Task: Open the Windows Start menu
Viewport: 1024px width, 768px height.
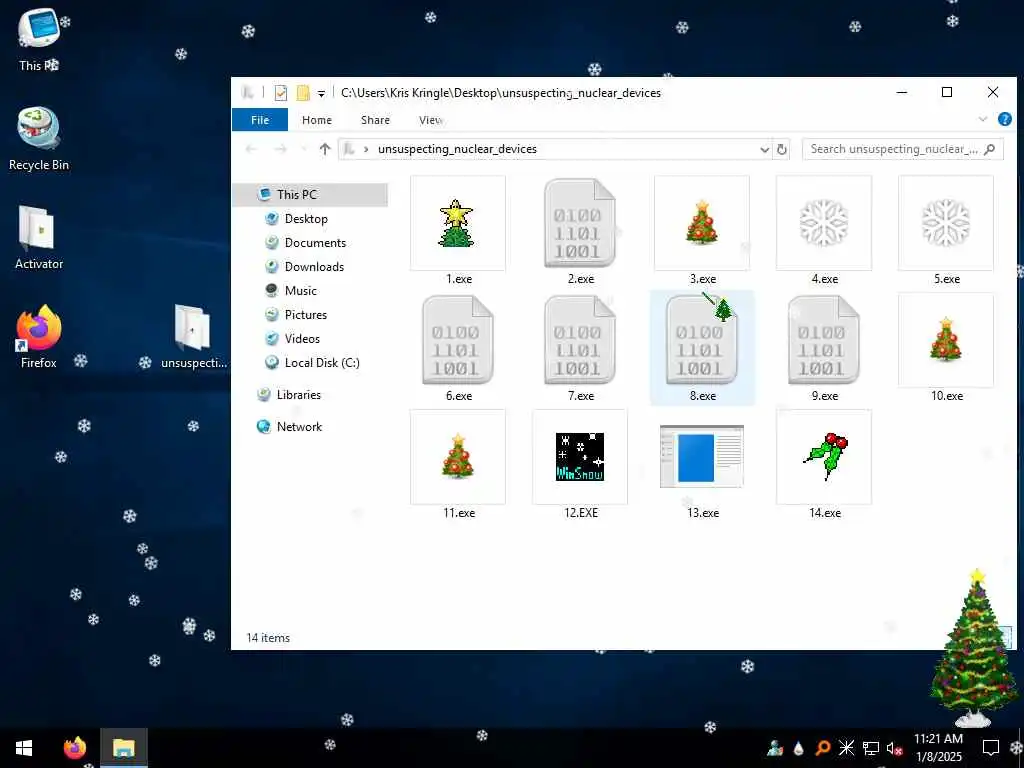Action: [x=24, y=748]
